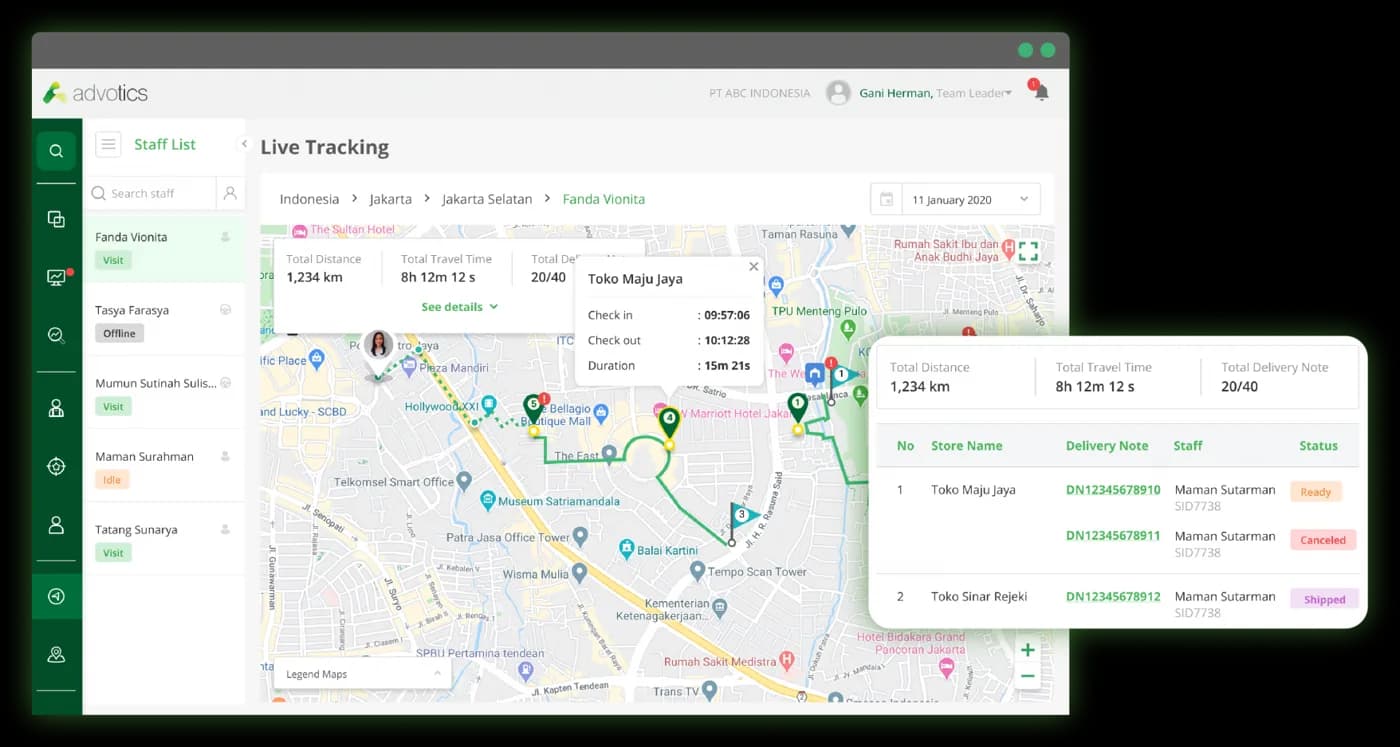Viewport: 1400px width, 747px height.
Task: Select Mumun Sutinah in the staff list
Action: point(164,394)
